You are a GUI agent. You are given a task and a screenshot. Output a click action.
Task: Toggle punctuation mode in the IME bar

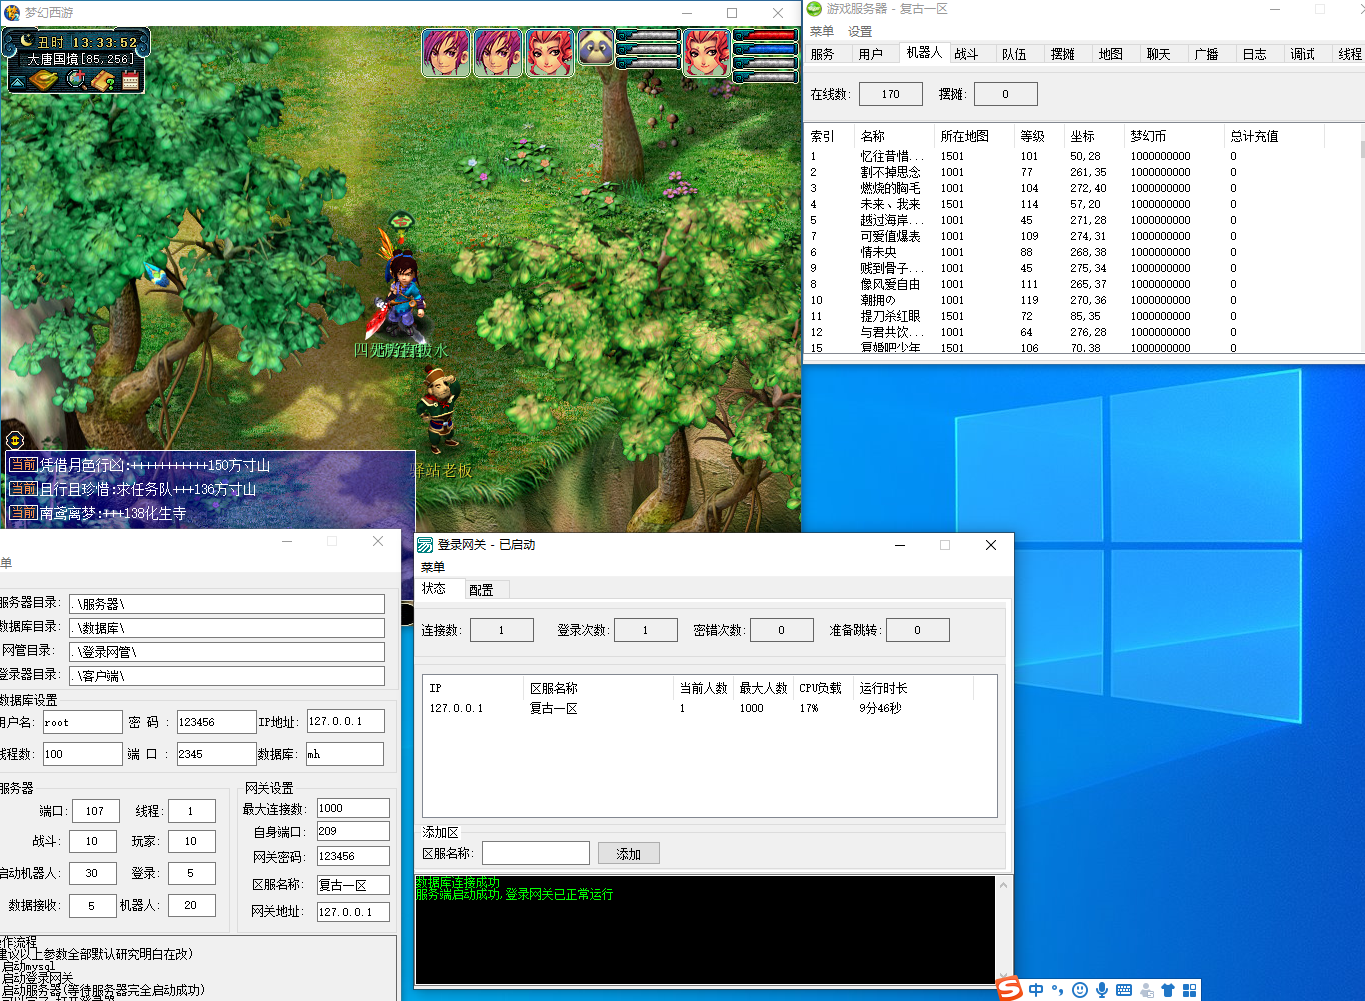pos(1057,990)
